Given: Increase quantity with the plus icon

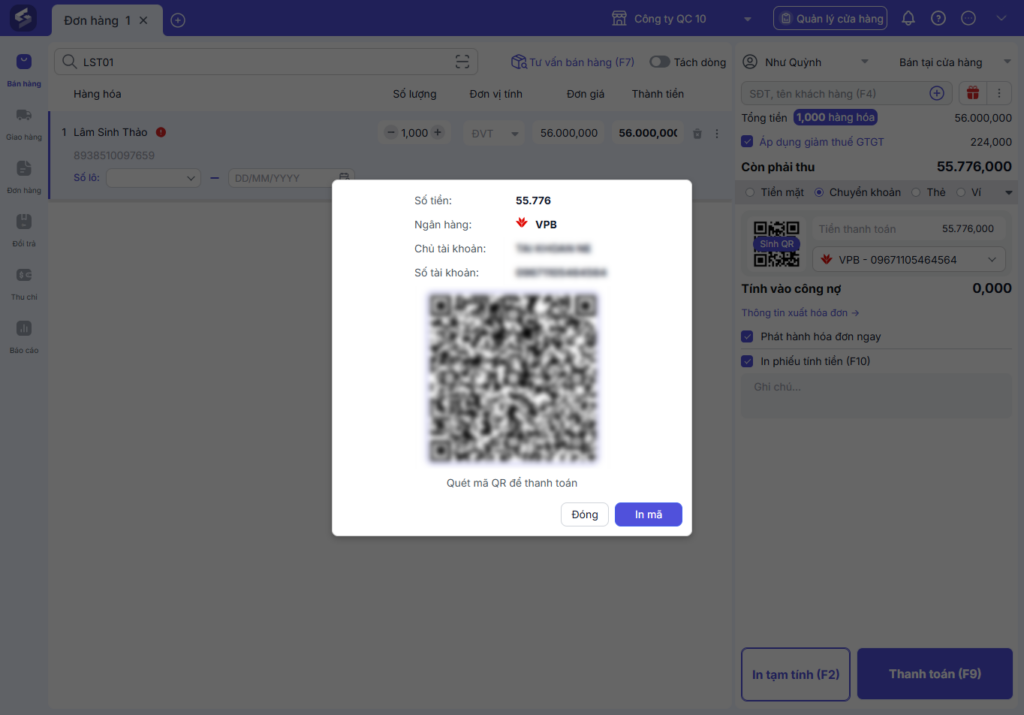Looking at the screenshot, I should click(x=438, y=133).
